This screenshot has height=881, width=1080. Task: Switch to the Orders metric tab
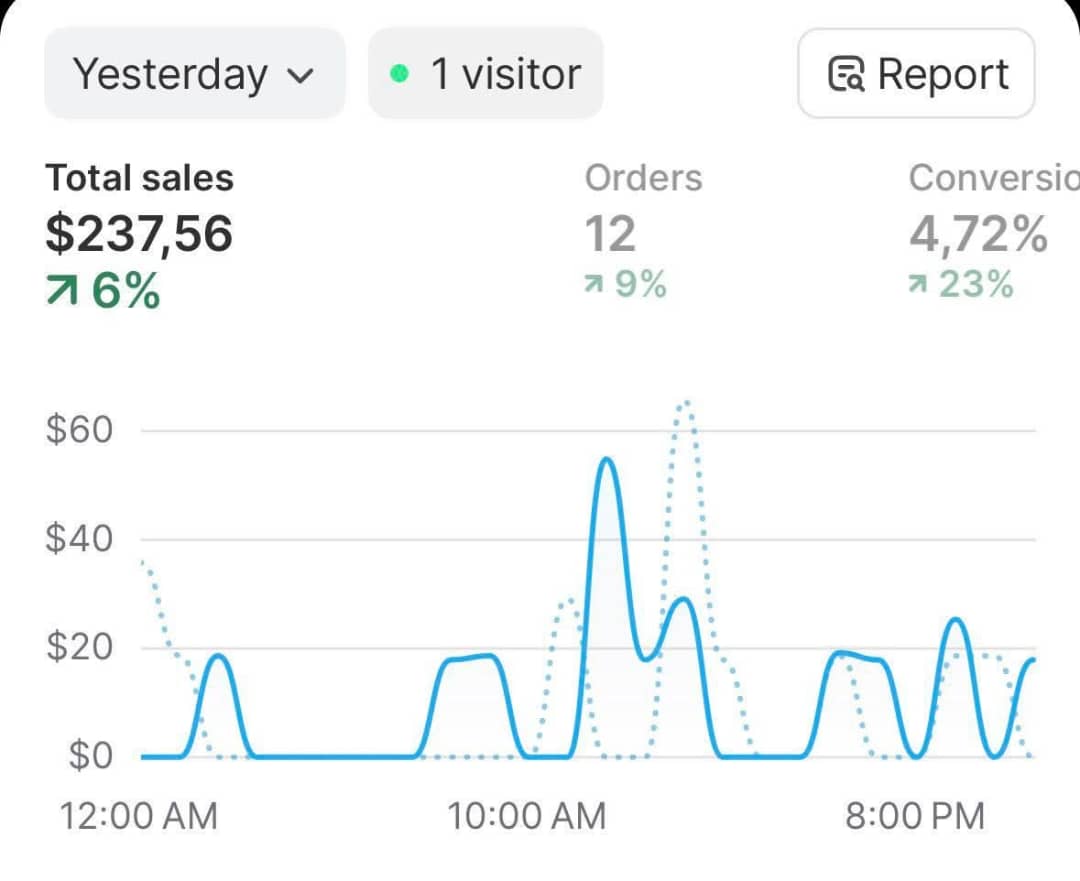coord(643,178)
